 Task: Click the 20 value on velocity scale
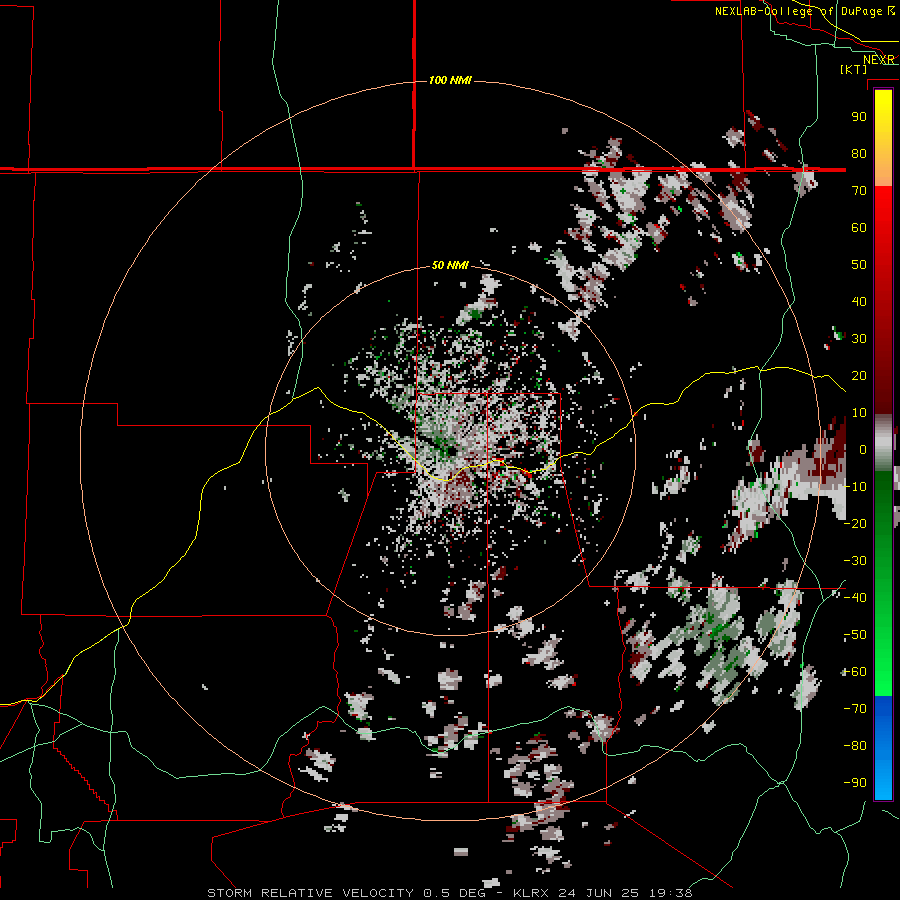click(x=859, y=375)
